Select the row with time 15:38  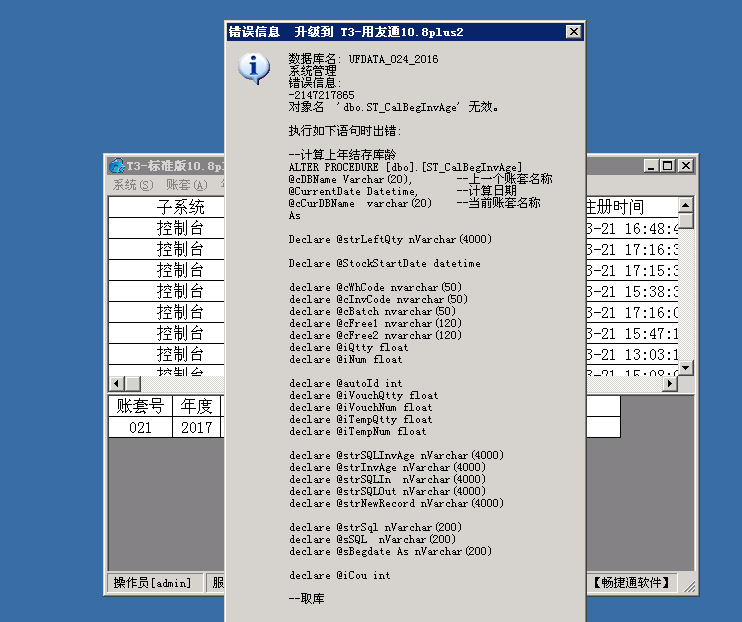tap(632, 292)
